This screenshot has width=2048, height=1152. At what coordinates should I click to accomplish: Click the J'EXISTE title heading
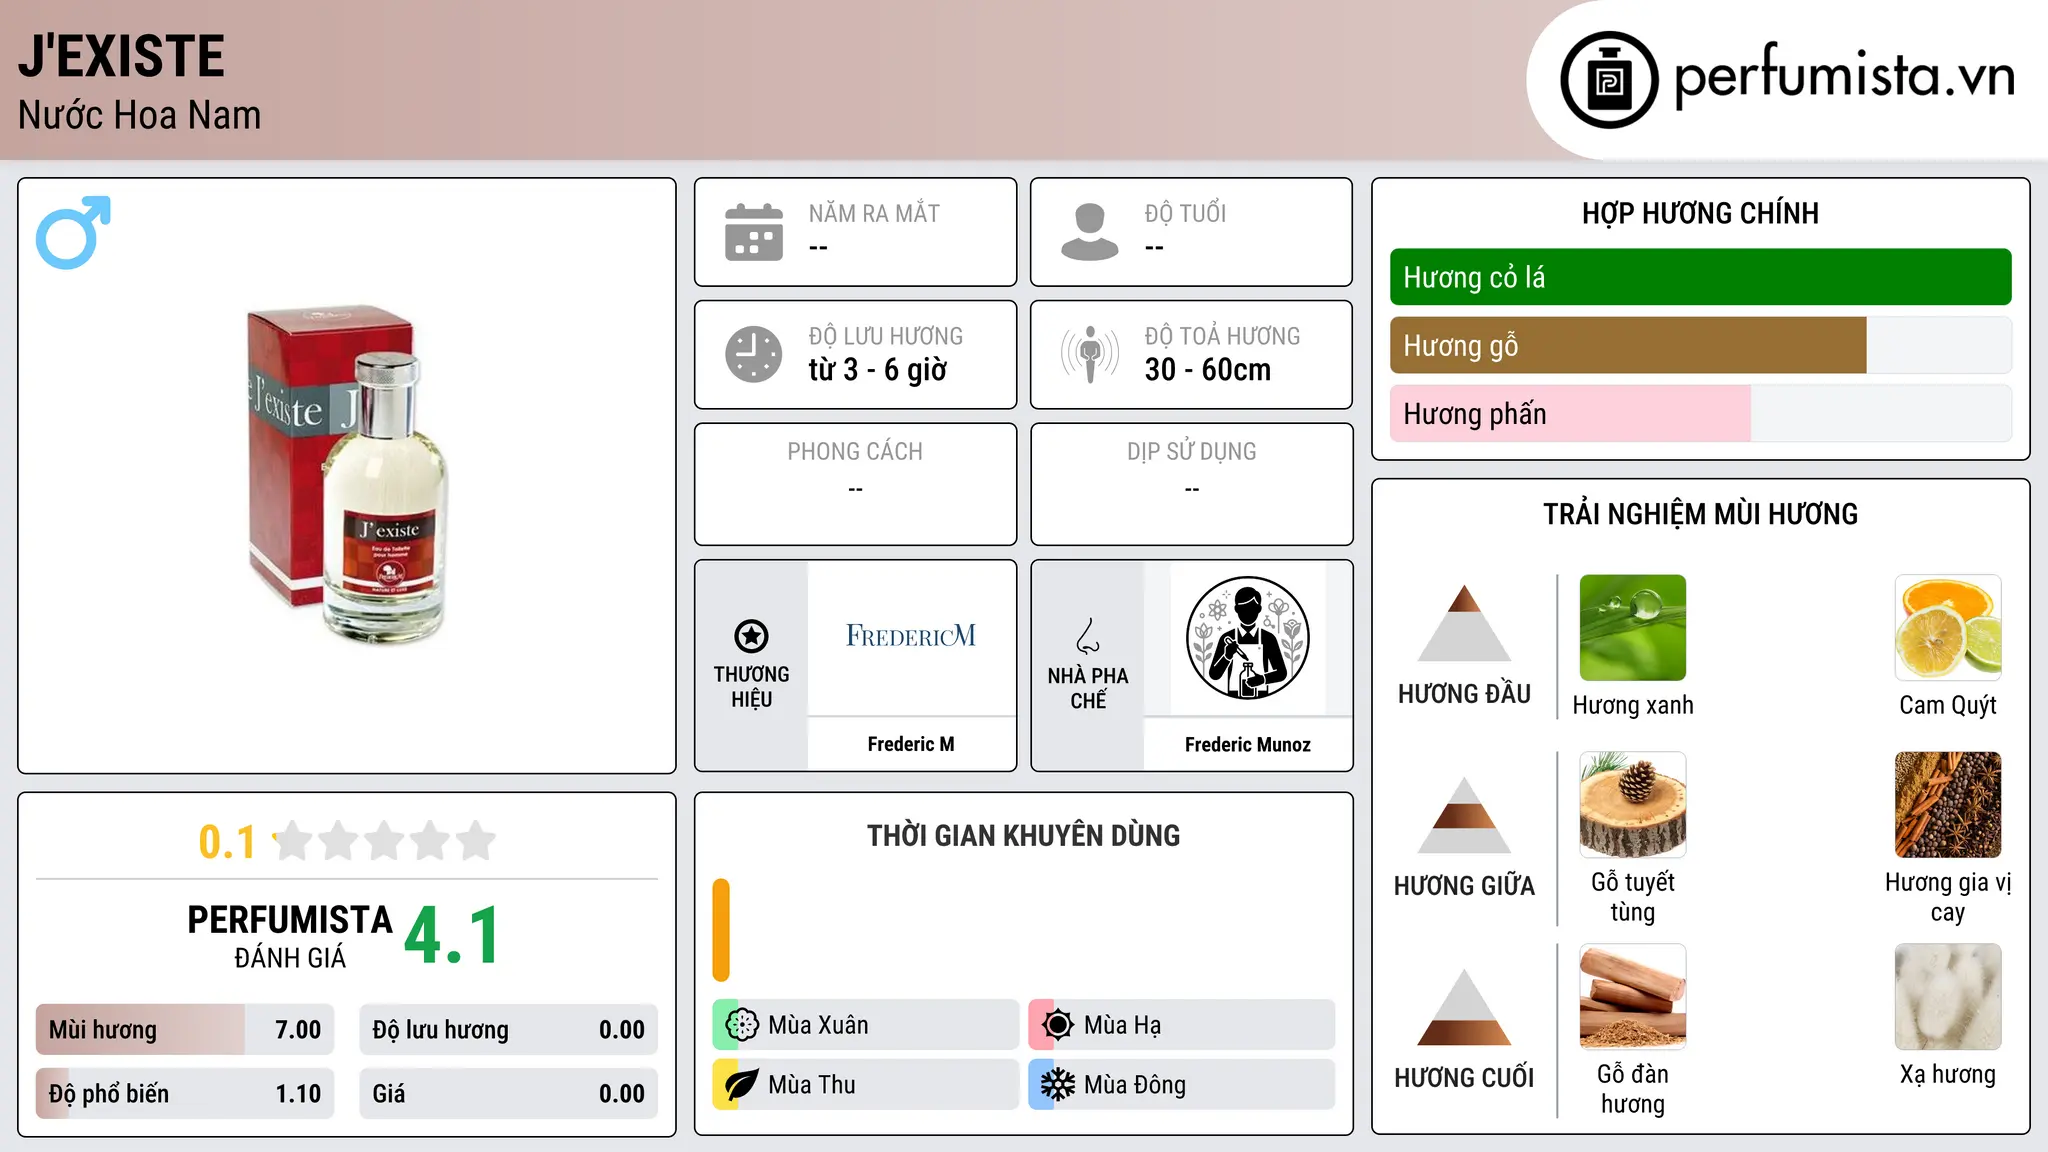click(121, 56)
